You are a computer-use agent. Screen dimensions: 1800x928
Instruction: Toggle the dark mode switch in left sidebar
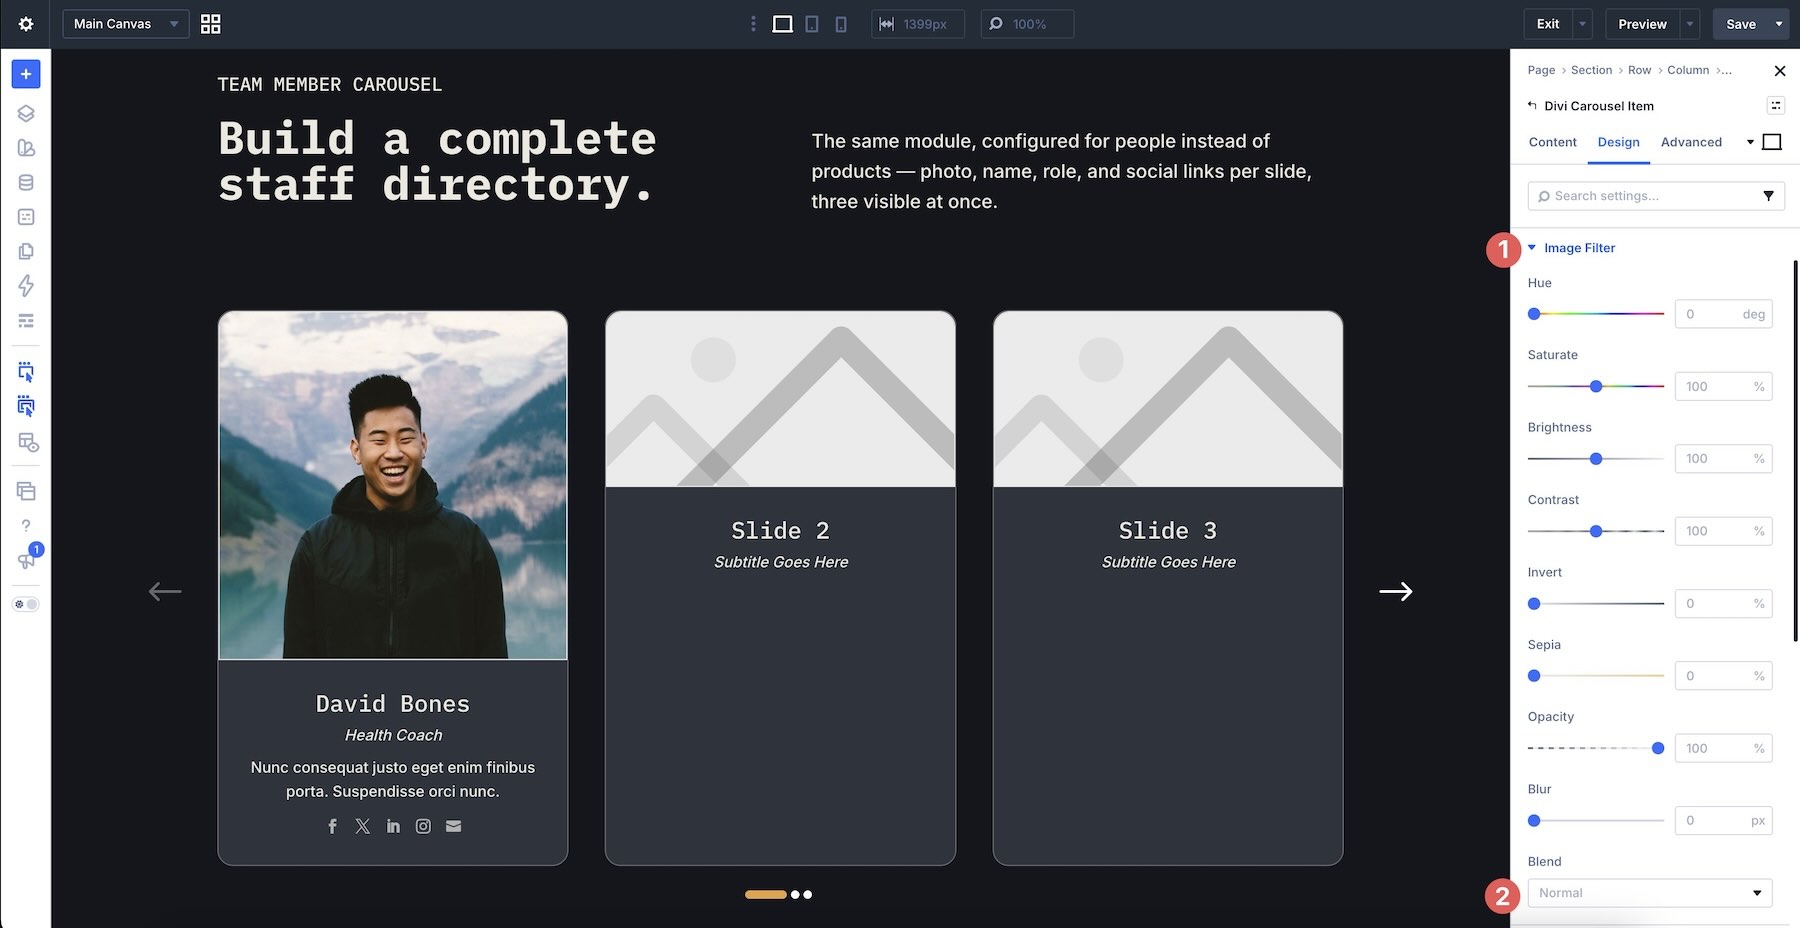coord(26,604)
